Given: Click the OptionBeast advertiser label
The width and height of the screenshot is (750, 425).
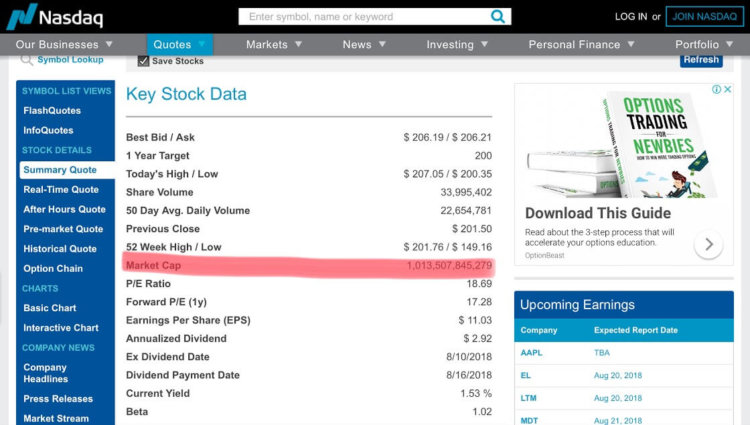Looking at the screenshot, I should (x=544, y=255).
